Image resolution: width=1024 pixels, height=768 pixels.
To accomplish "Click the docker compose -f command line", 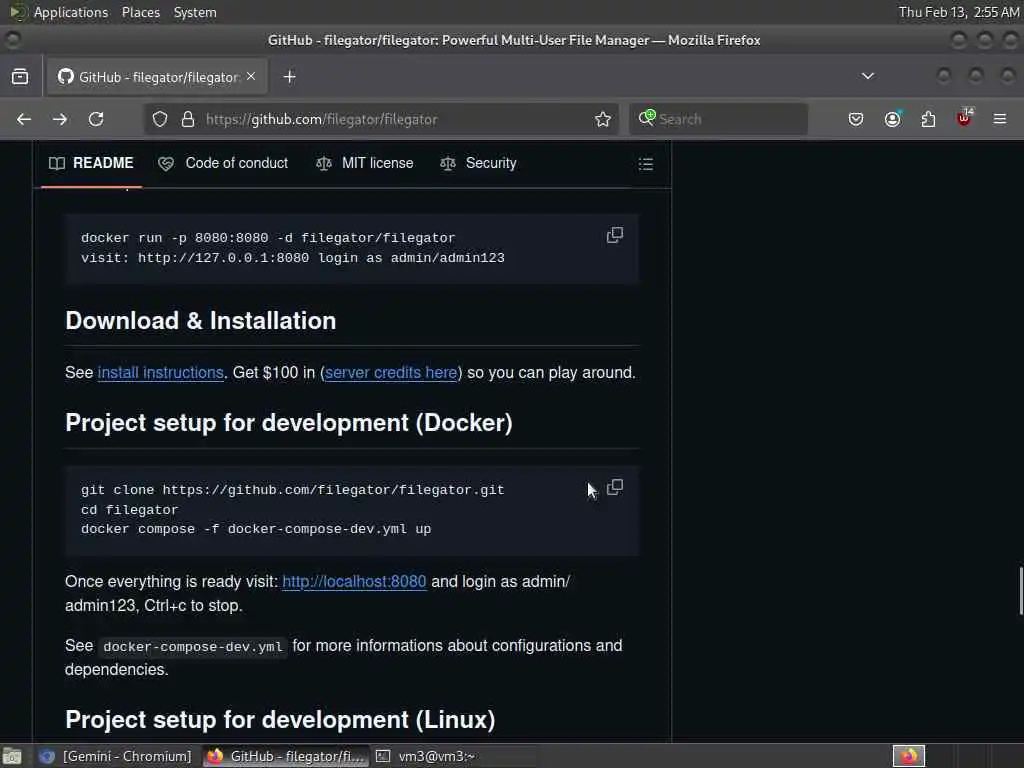I will (x=256, y=529).
